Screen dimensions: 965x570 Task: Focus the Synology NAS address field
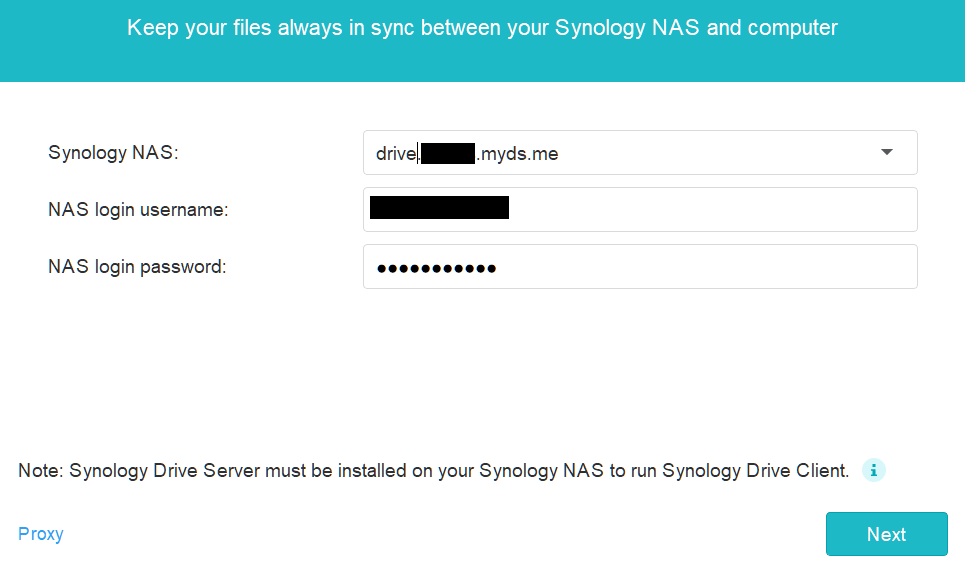point(640,153)
